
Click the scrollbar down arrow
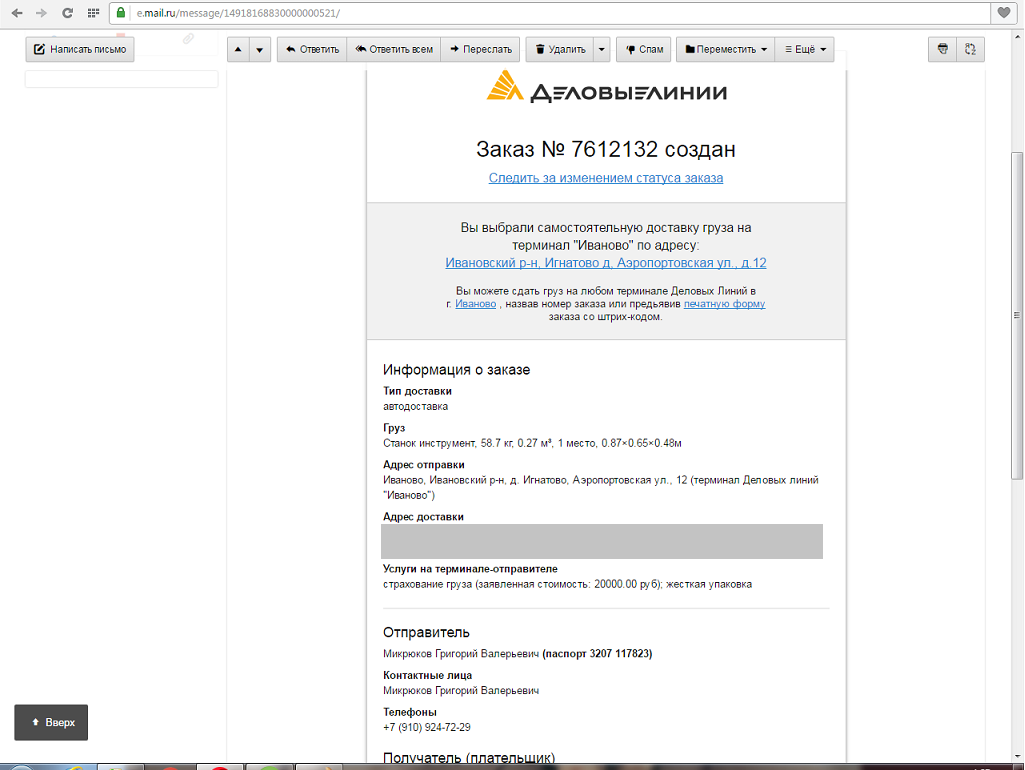[x=1017, y=756]
